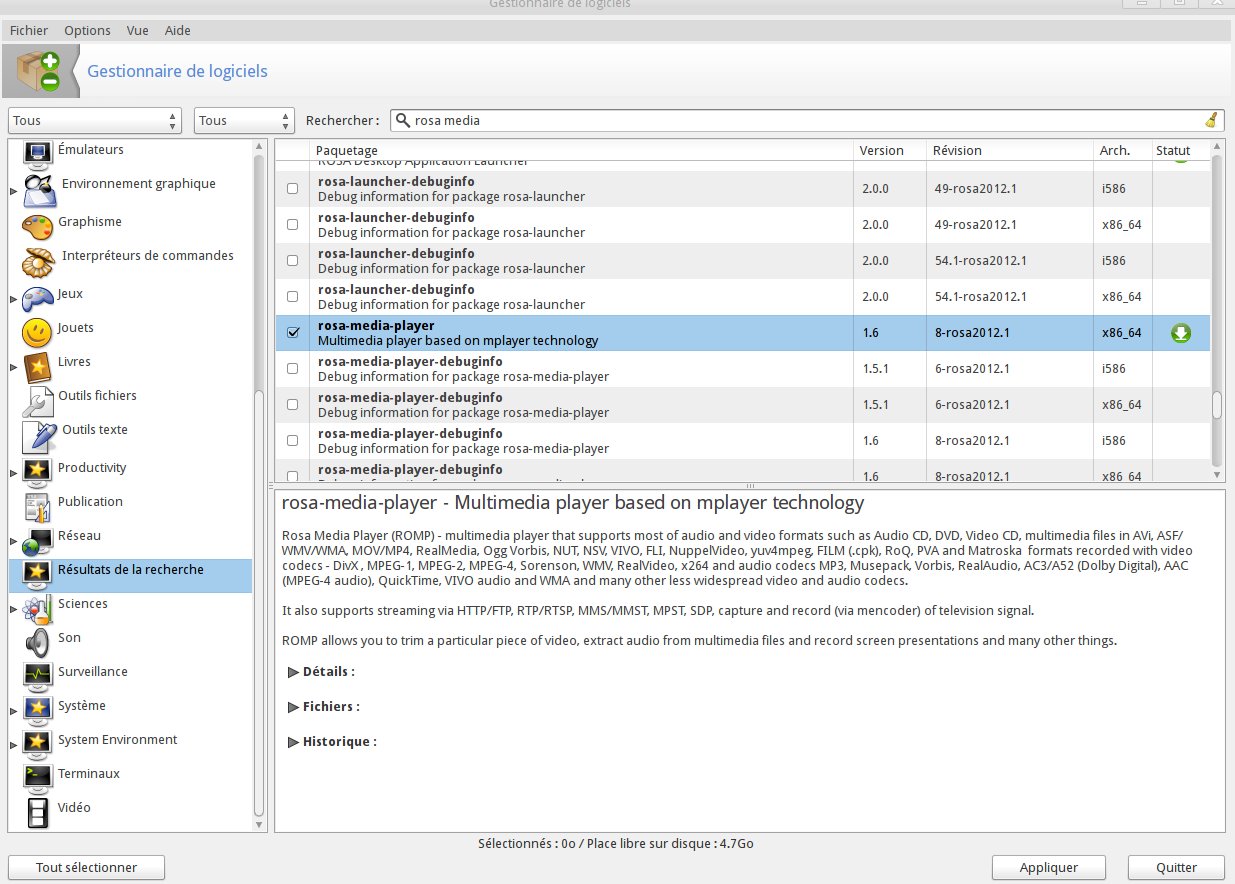Expand the Sciences category arrow

point(14,609)
